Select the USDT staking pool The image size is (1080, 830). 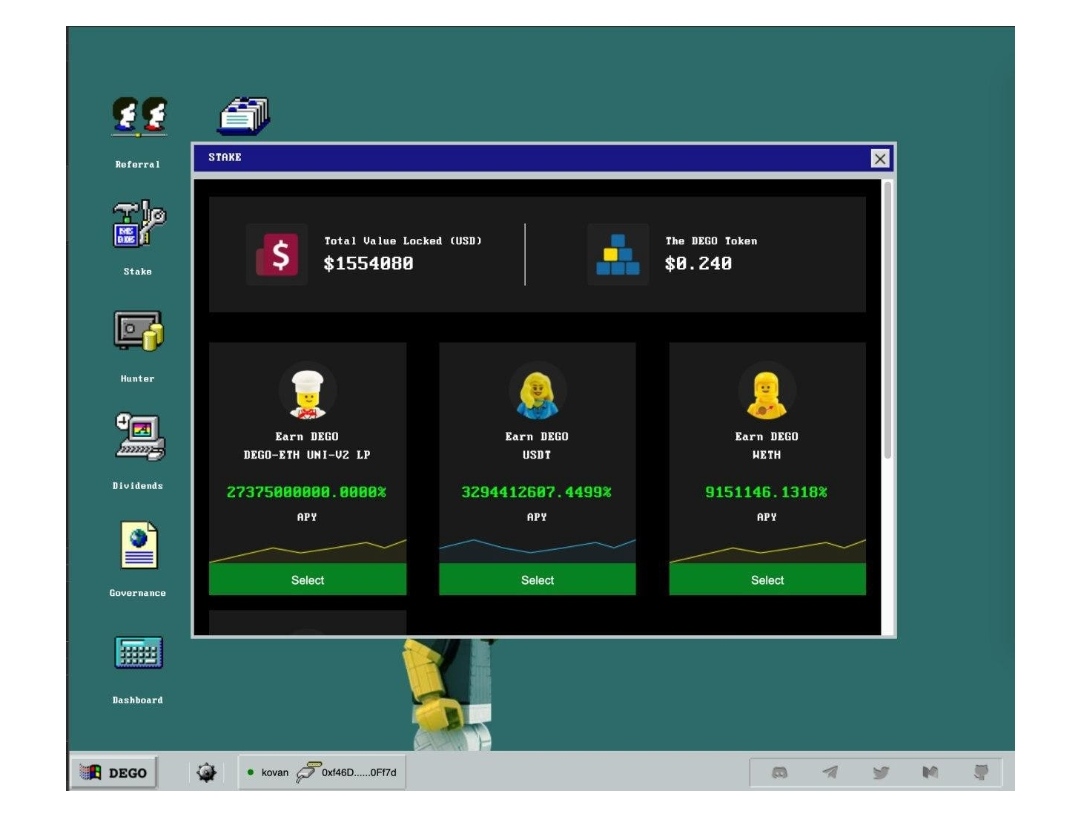tap(537, 580)
